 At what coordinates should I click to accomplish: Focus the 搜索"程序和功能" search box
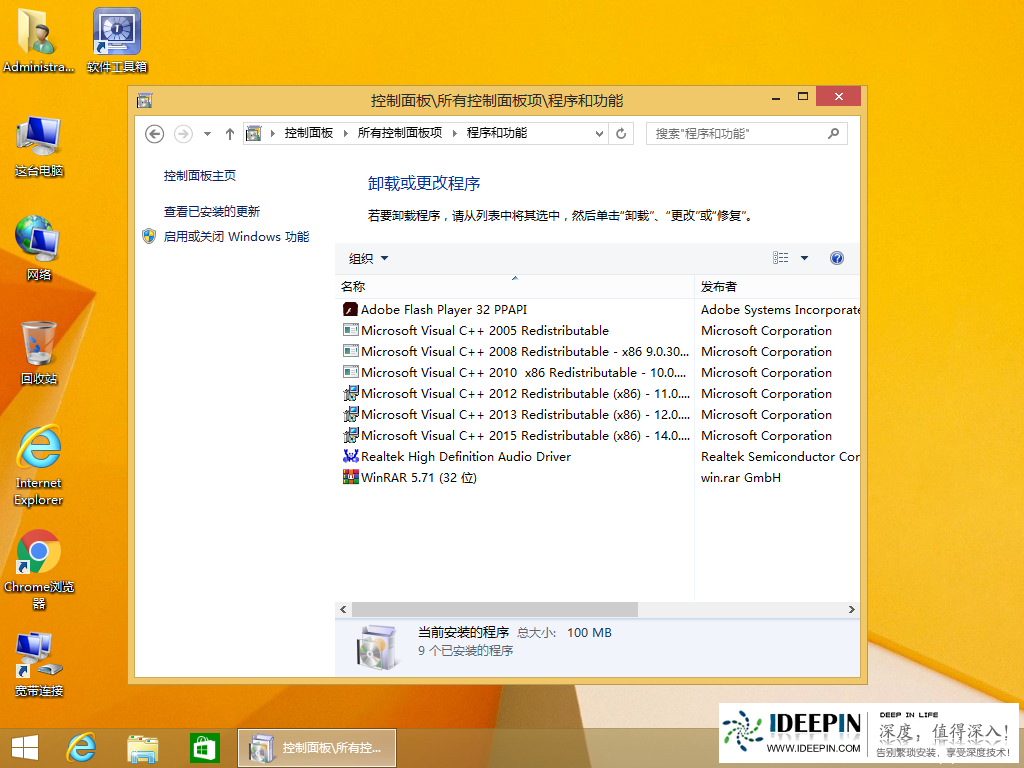746,134
